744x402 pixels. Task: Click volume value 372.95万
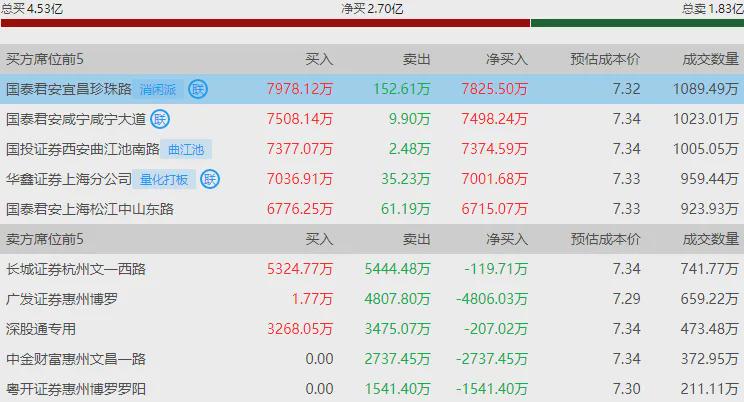(709, 359)
